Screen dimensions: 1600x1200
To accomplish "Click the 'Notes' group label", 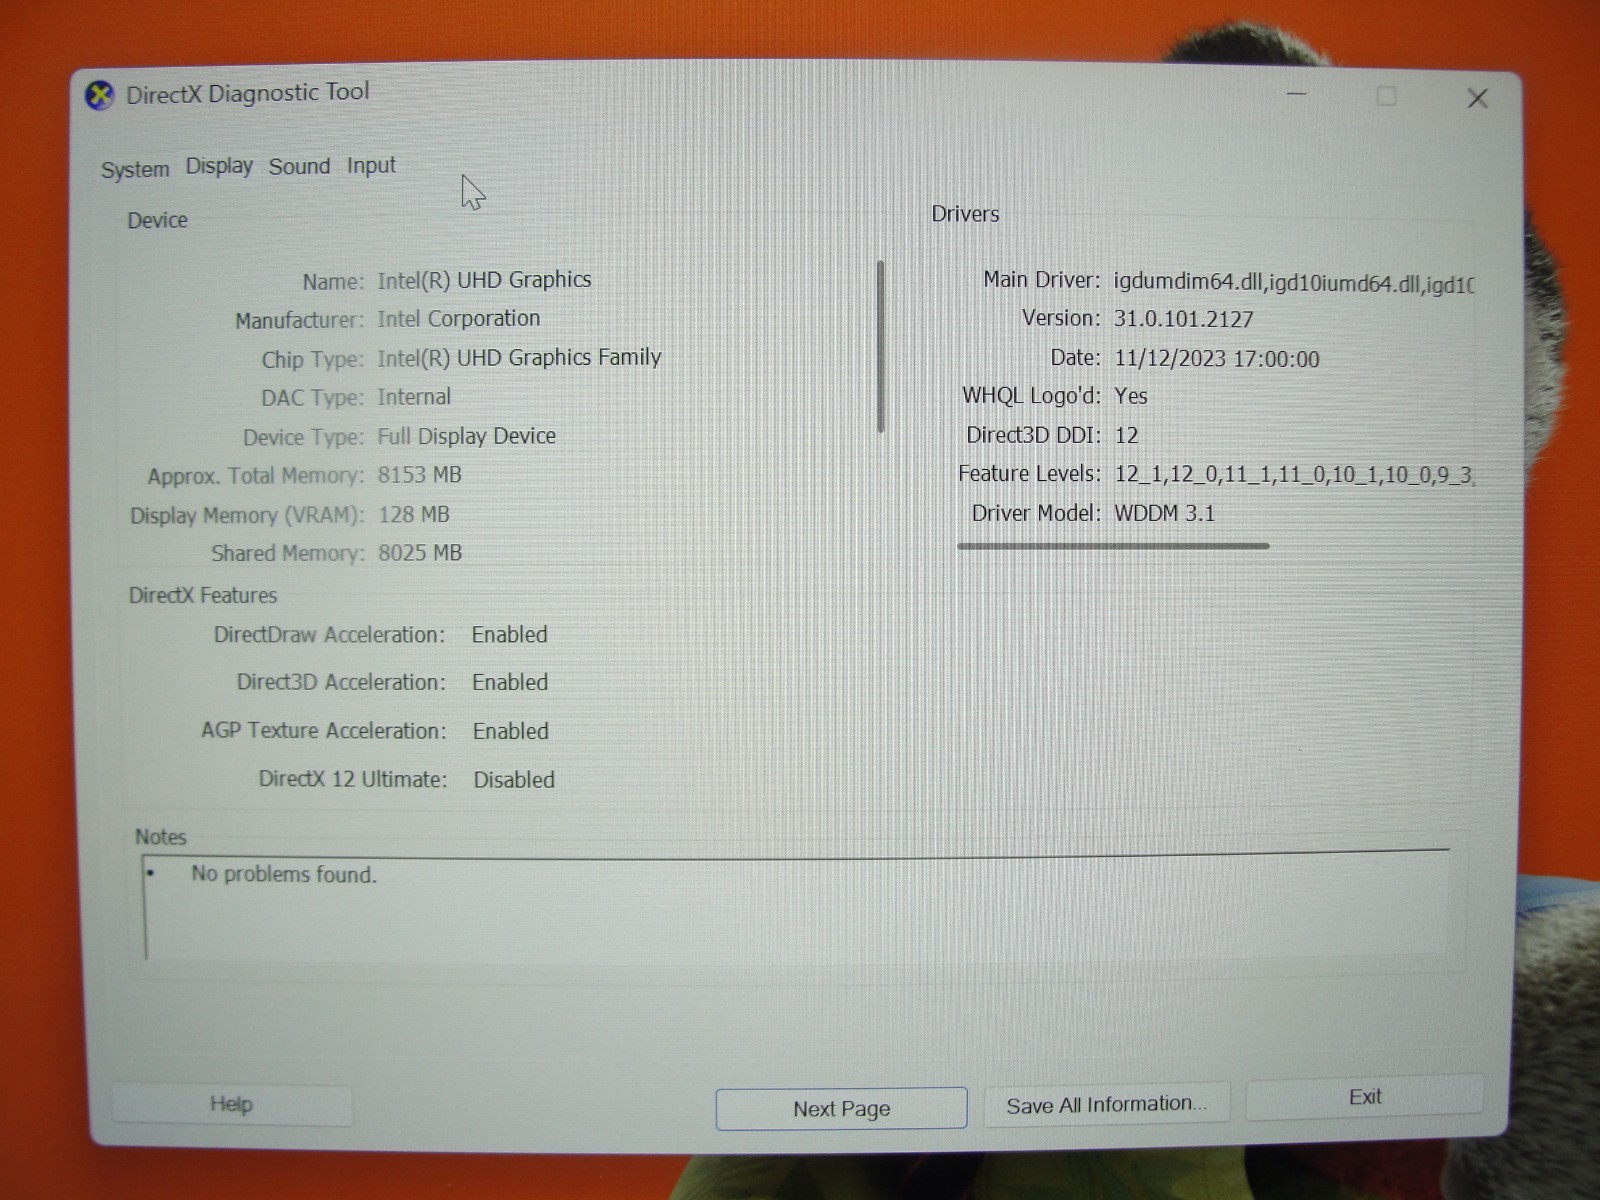I will (161, 837).
